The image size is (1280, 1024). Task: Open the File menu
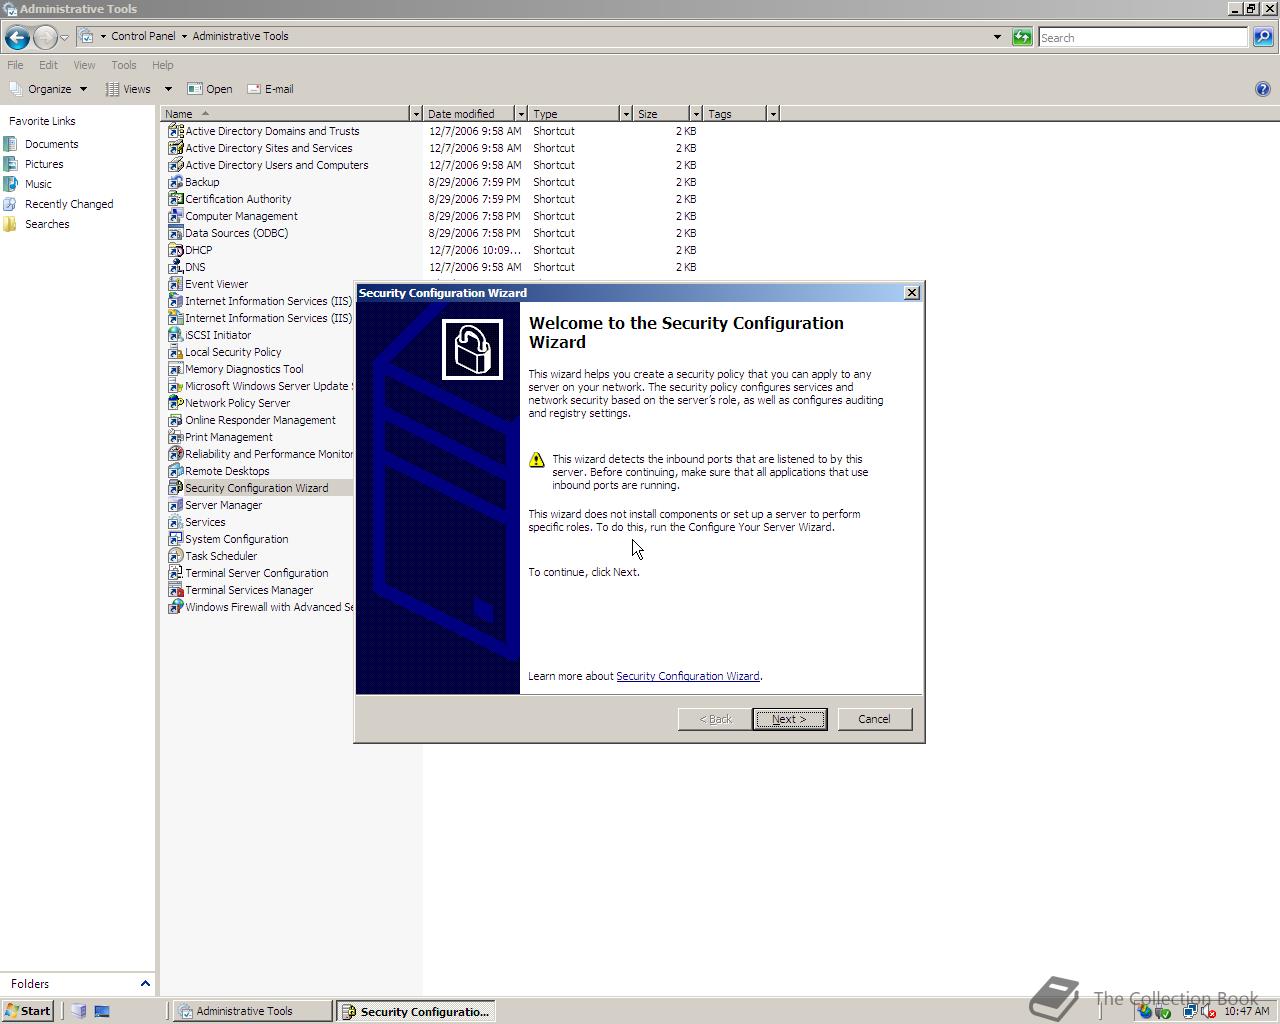click(x=15, y=65)
